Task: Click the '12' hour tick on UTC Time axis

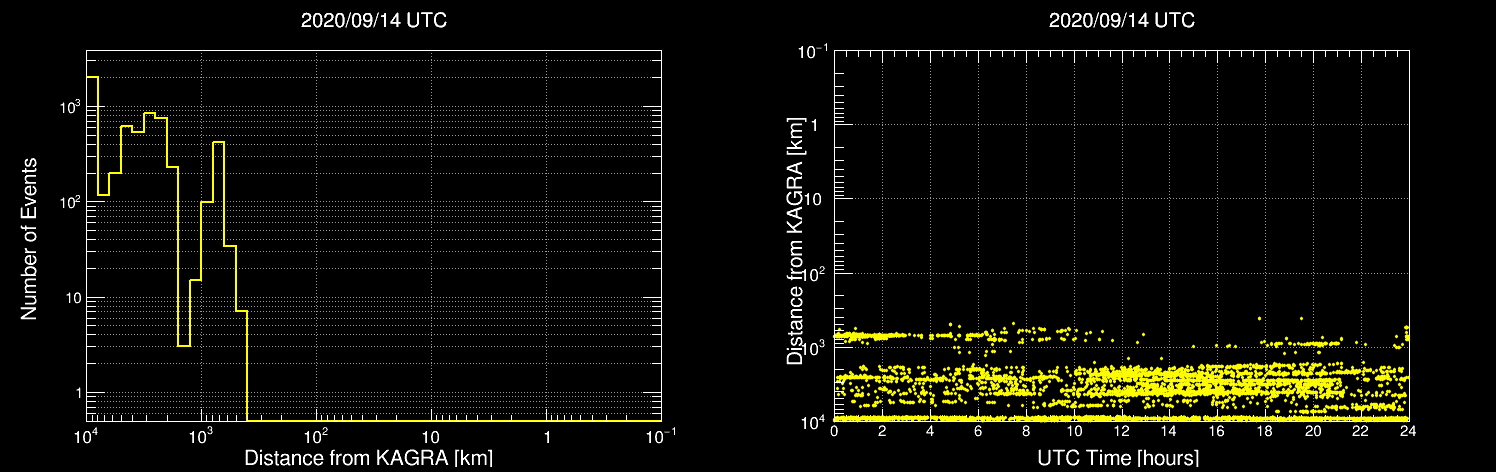Action: coord(1121,431)
